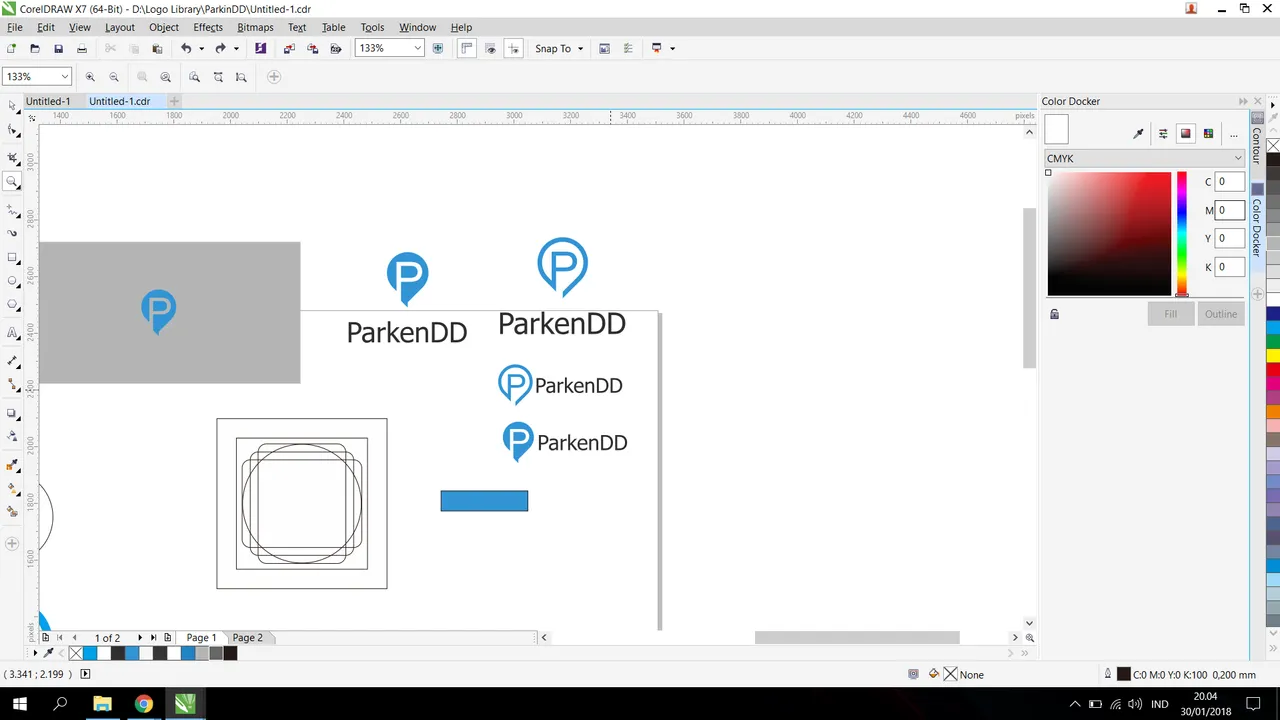Screen dimensions: 1280x720
Task: Open the Effects menu
Action: (x=208, y=27)
